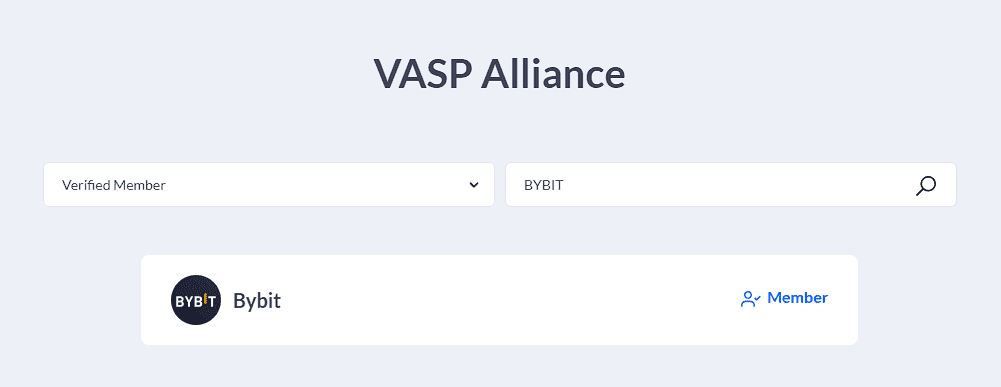Click the Bybit result card

[x=499, y=300]
